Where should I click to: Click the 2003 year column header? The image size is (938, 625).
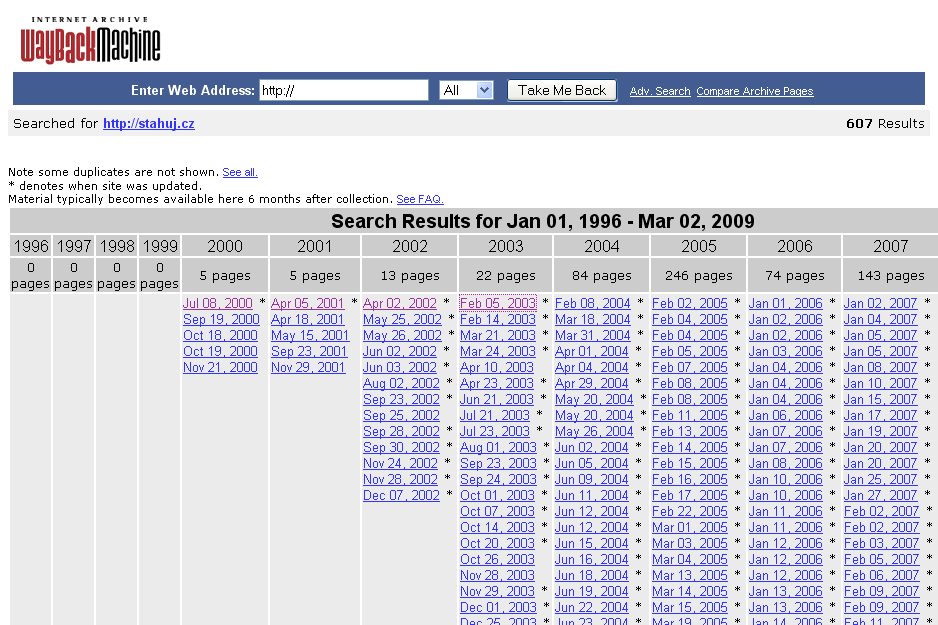click(505, 246)
